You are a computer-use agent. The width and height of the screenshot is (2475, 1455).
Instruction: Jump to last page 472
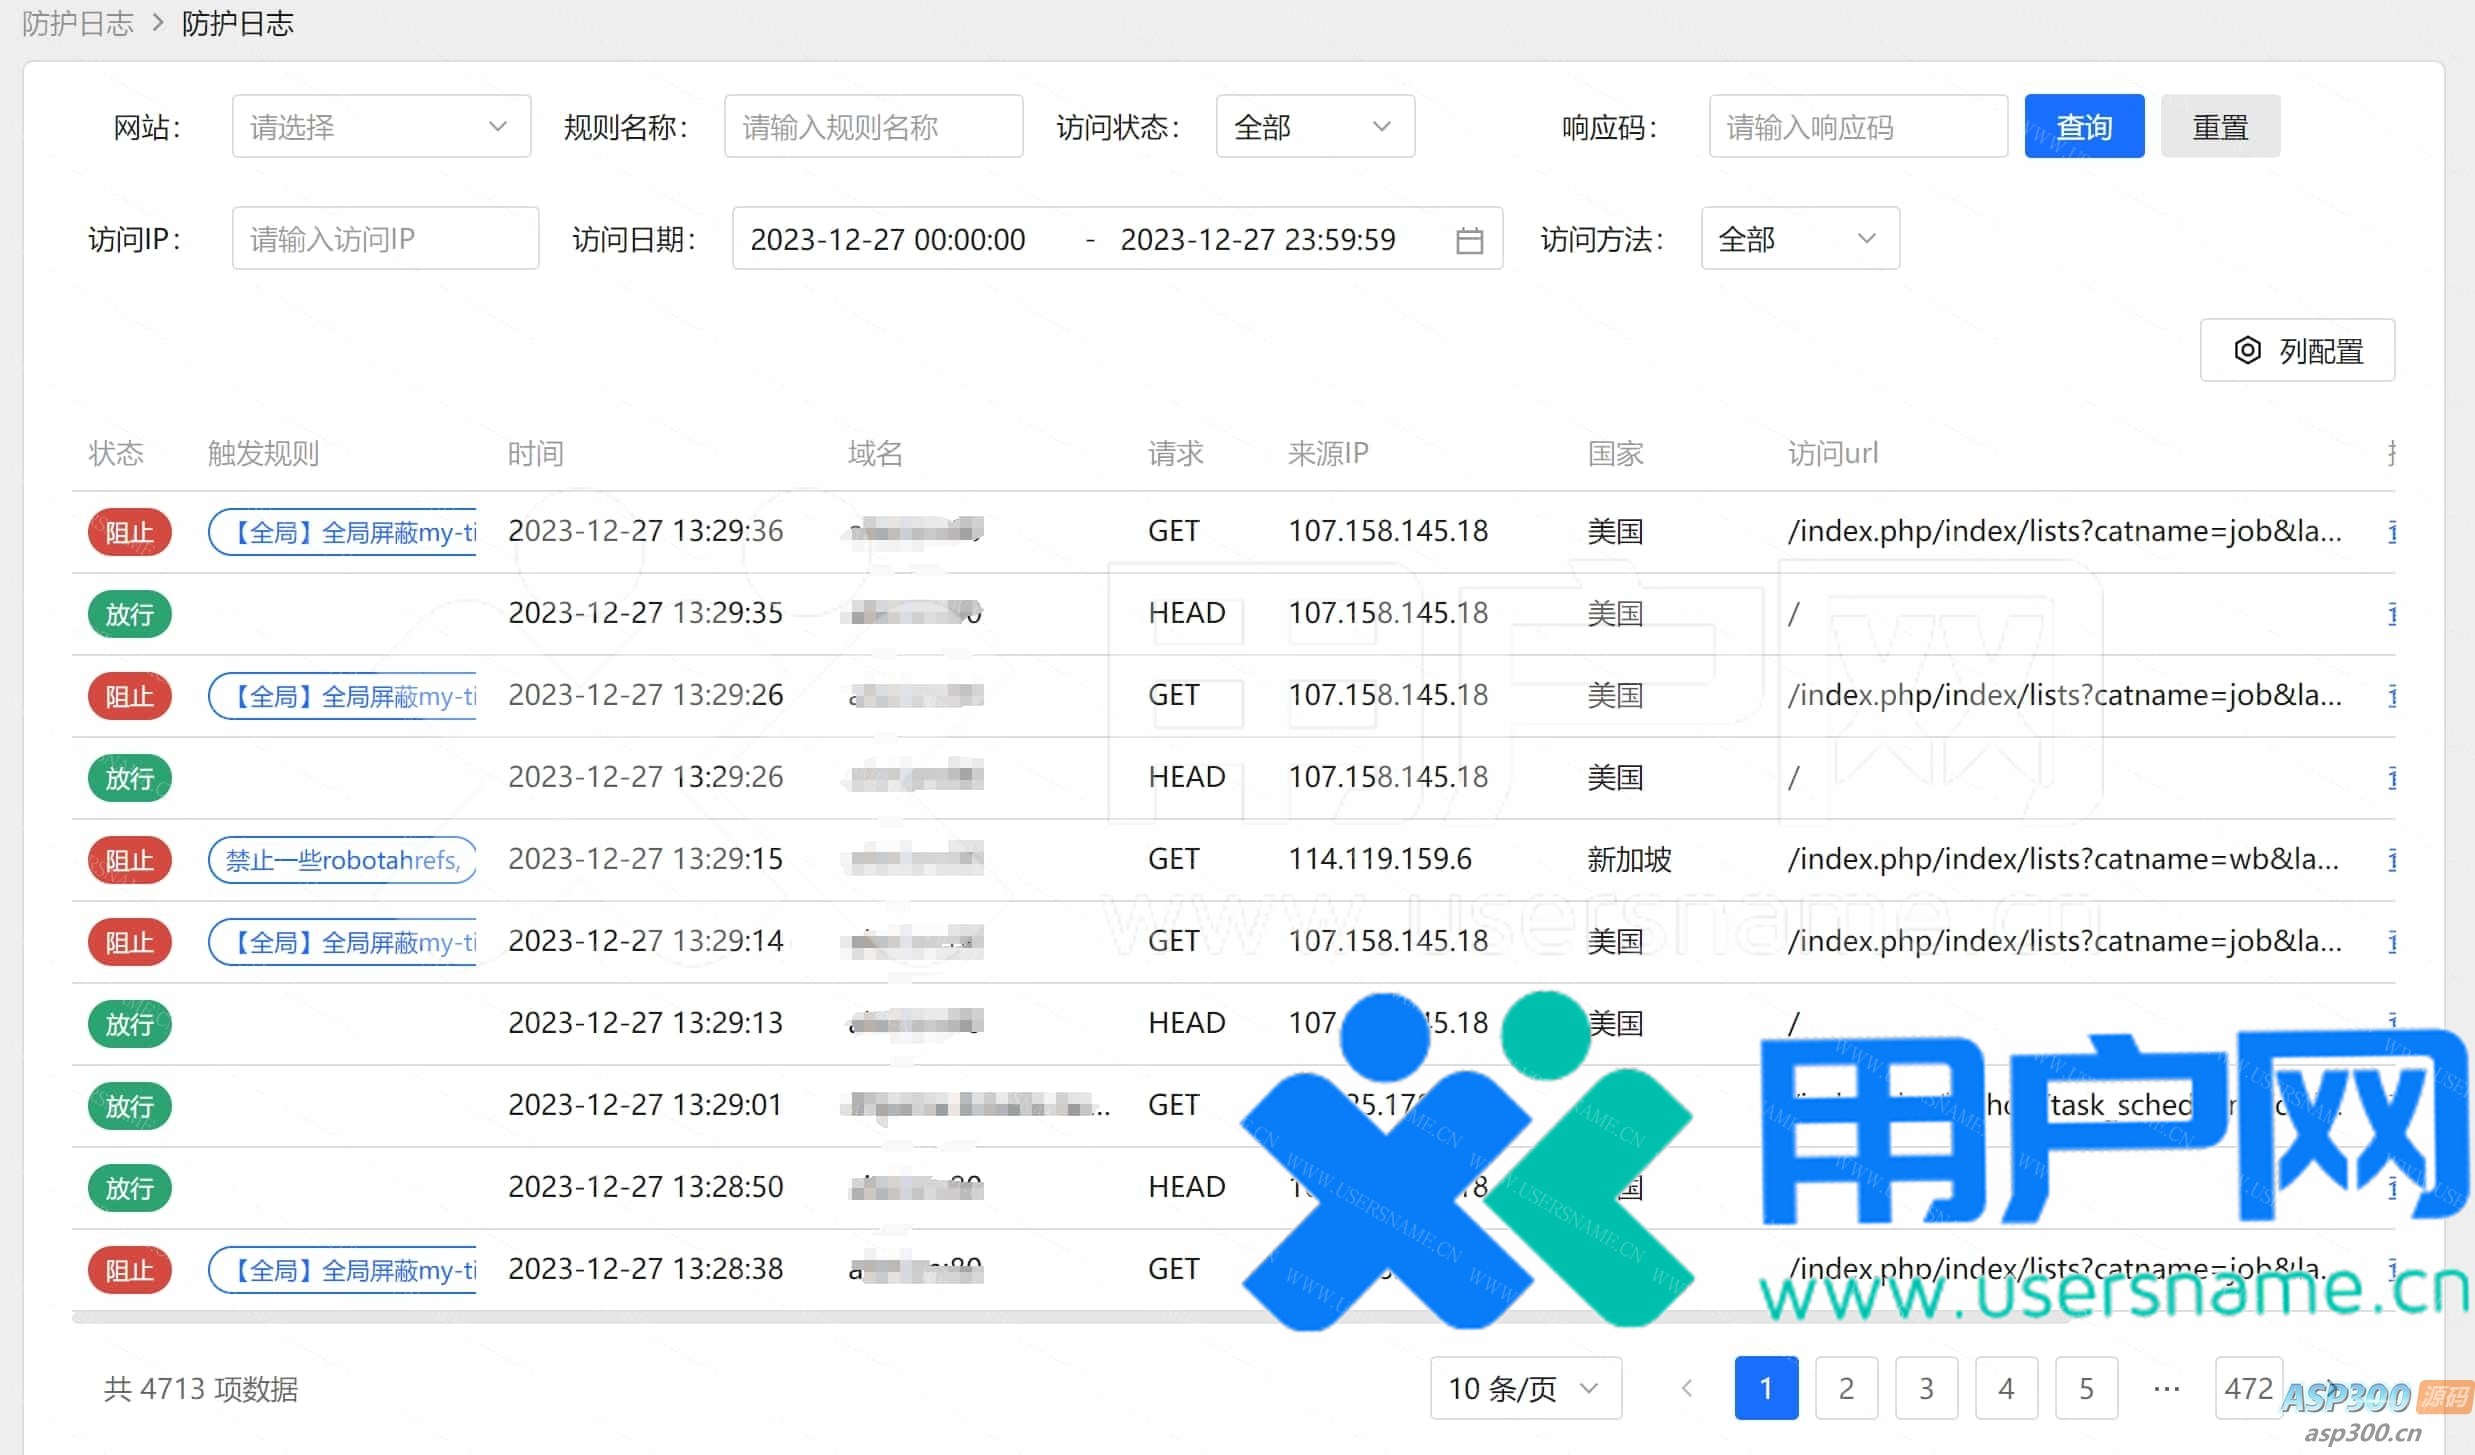pyautogui.click(x=2248, y=1388)
